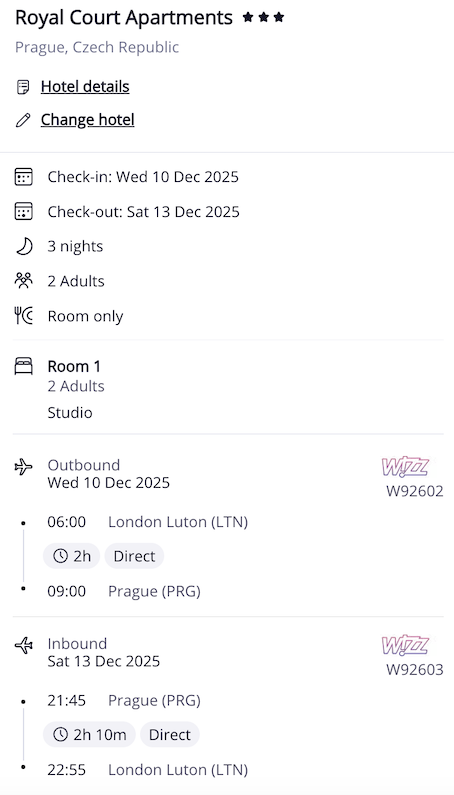
Task: Click the 2h duration chip on outbound flight
Action: (x=72, y=556)
